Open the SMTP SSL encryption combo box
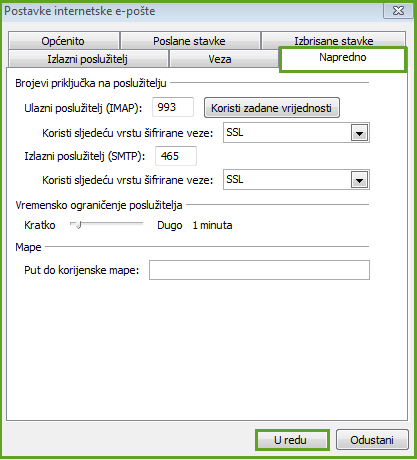 point(296,180)
